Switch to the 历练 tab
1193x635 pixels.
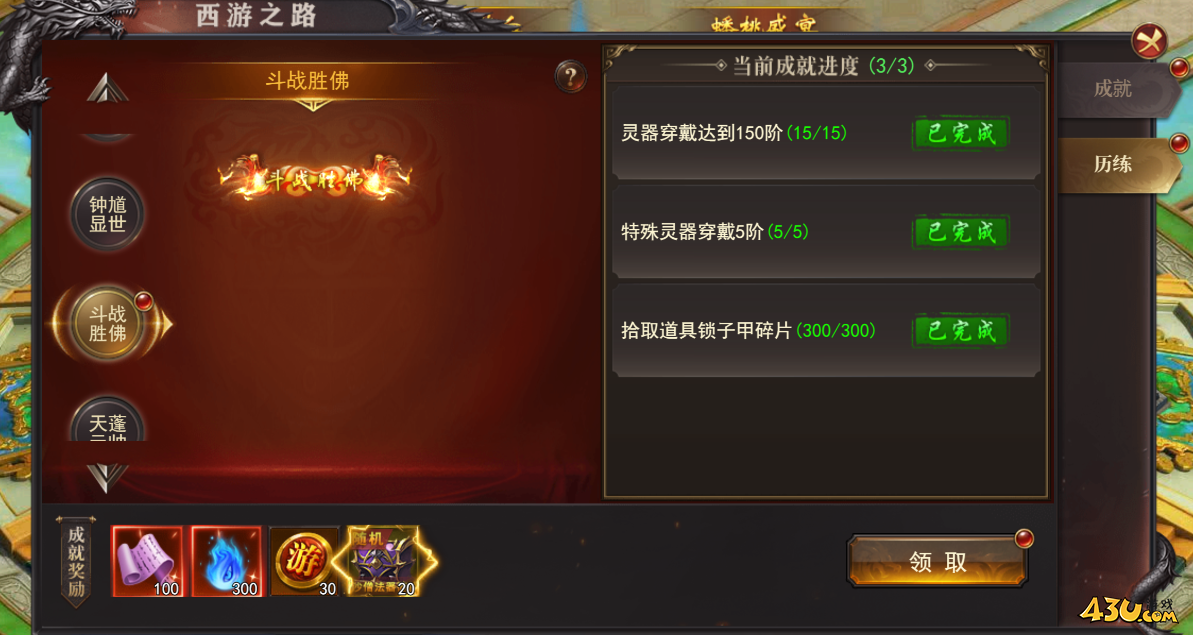(x=1112, y=164)
